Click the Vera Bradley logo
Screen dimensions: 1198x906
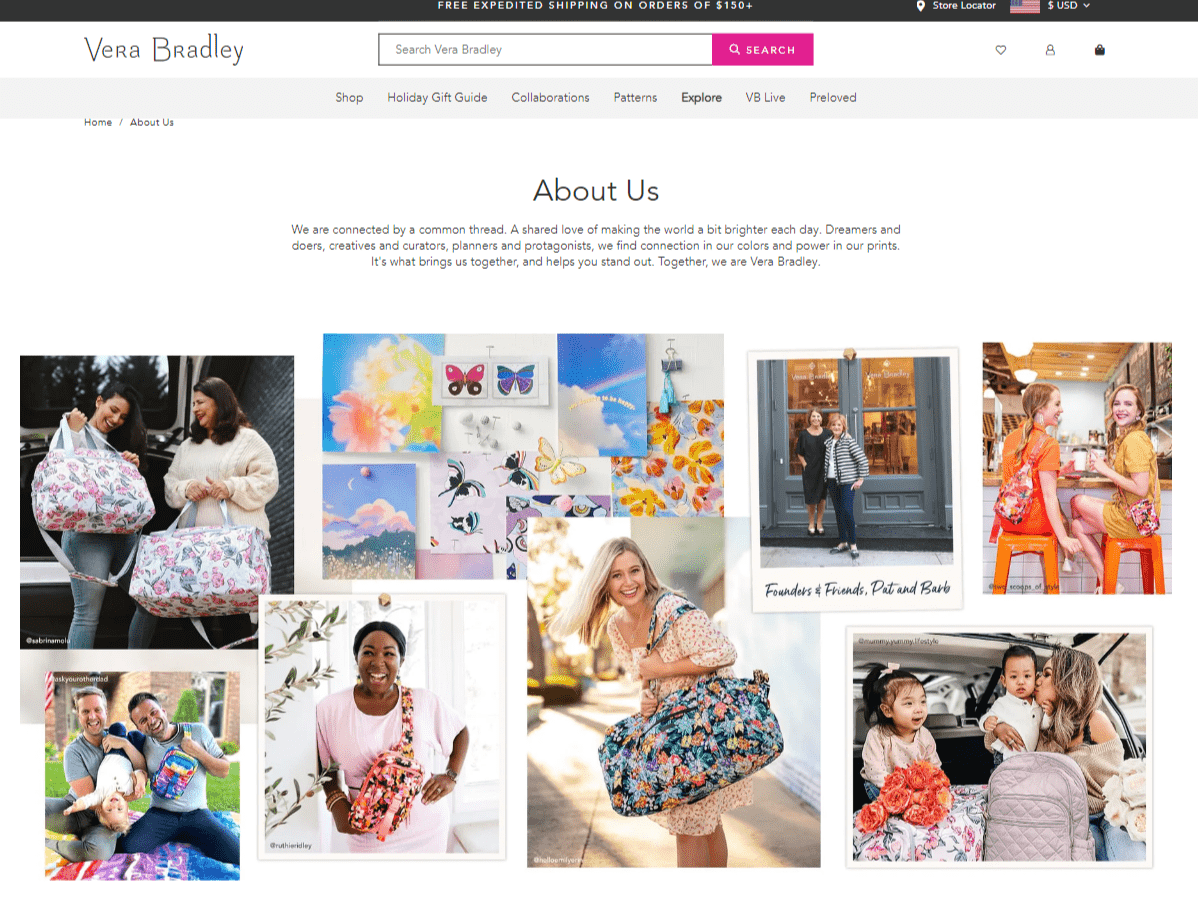point(164,50)
